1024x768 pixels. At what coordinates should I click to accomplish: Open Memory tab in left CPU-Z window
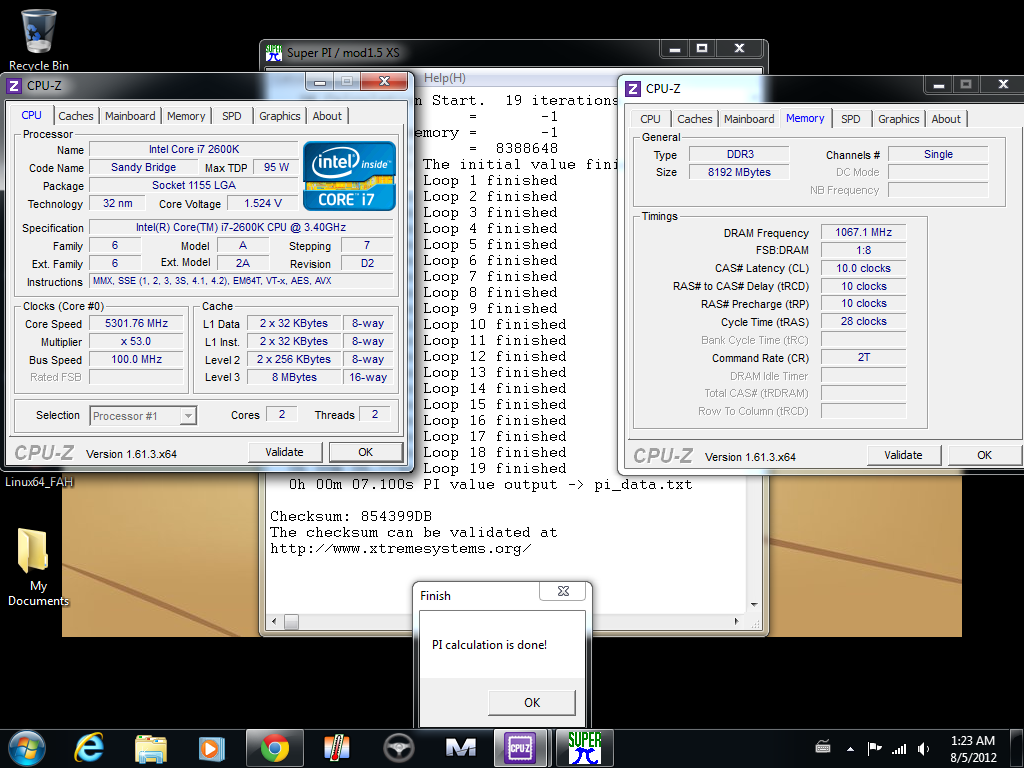[x=186, y=116]
